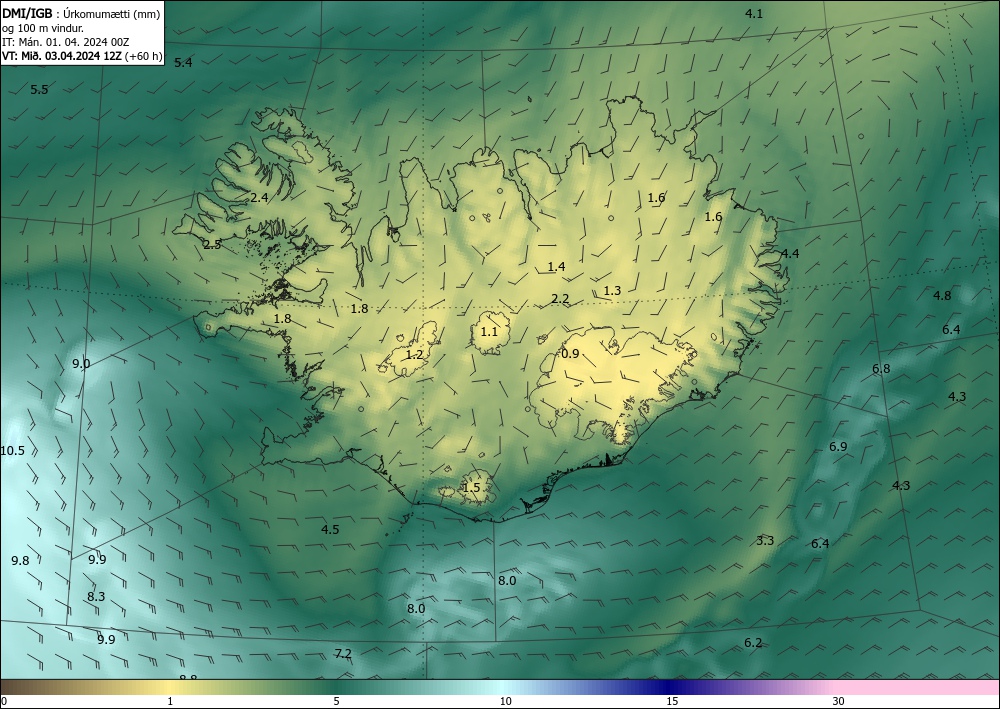This screenshot has width=1000, height=709.
Task: Click the map value '2.2'
Action: point(560,299)
